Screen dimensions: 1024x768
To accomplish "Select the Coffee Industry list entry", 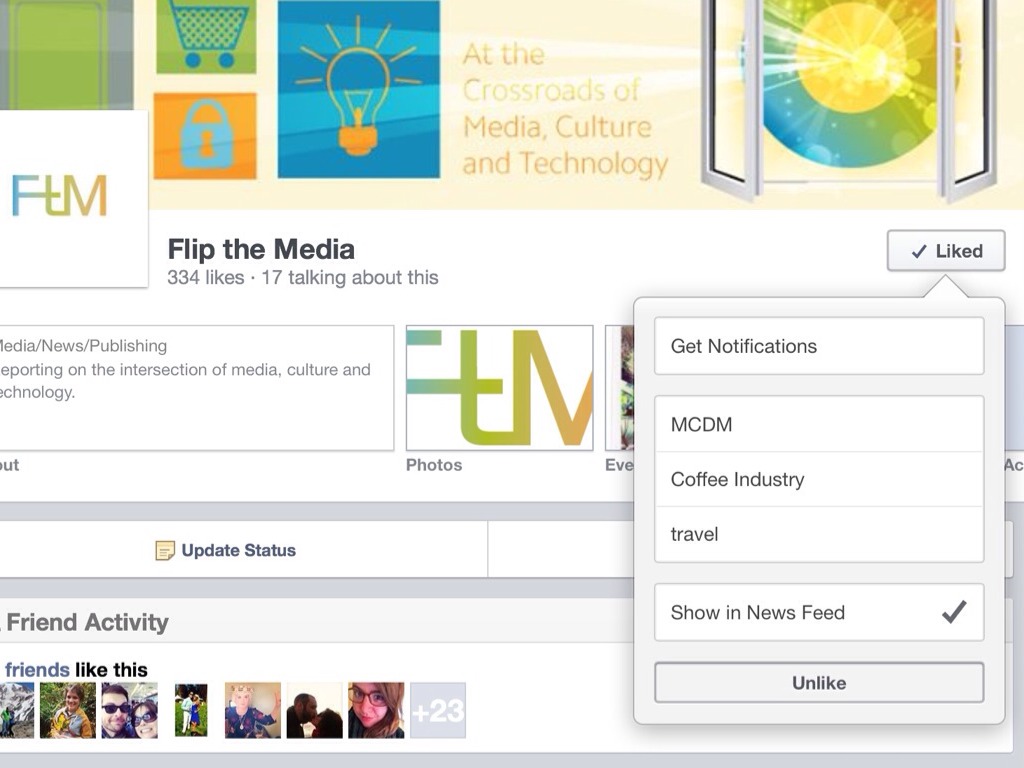I will [x=819, y=479].
